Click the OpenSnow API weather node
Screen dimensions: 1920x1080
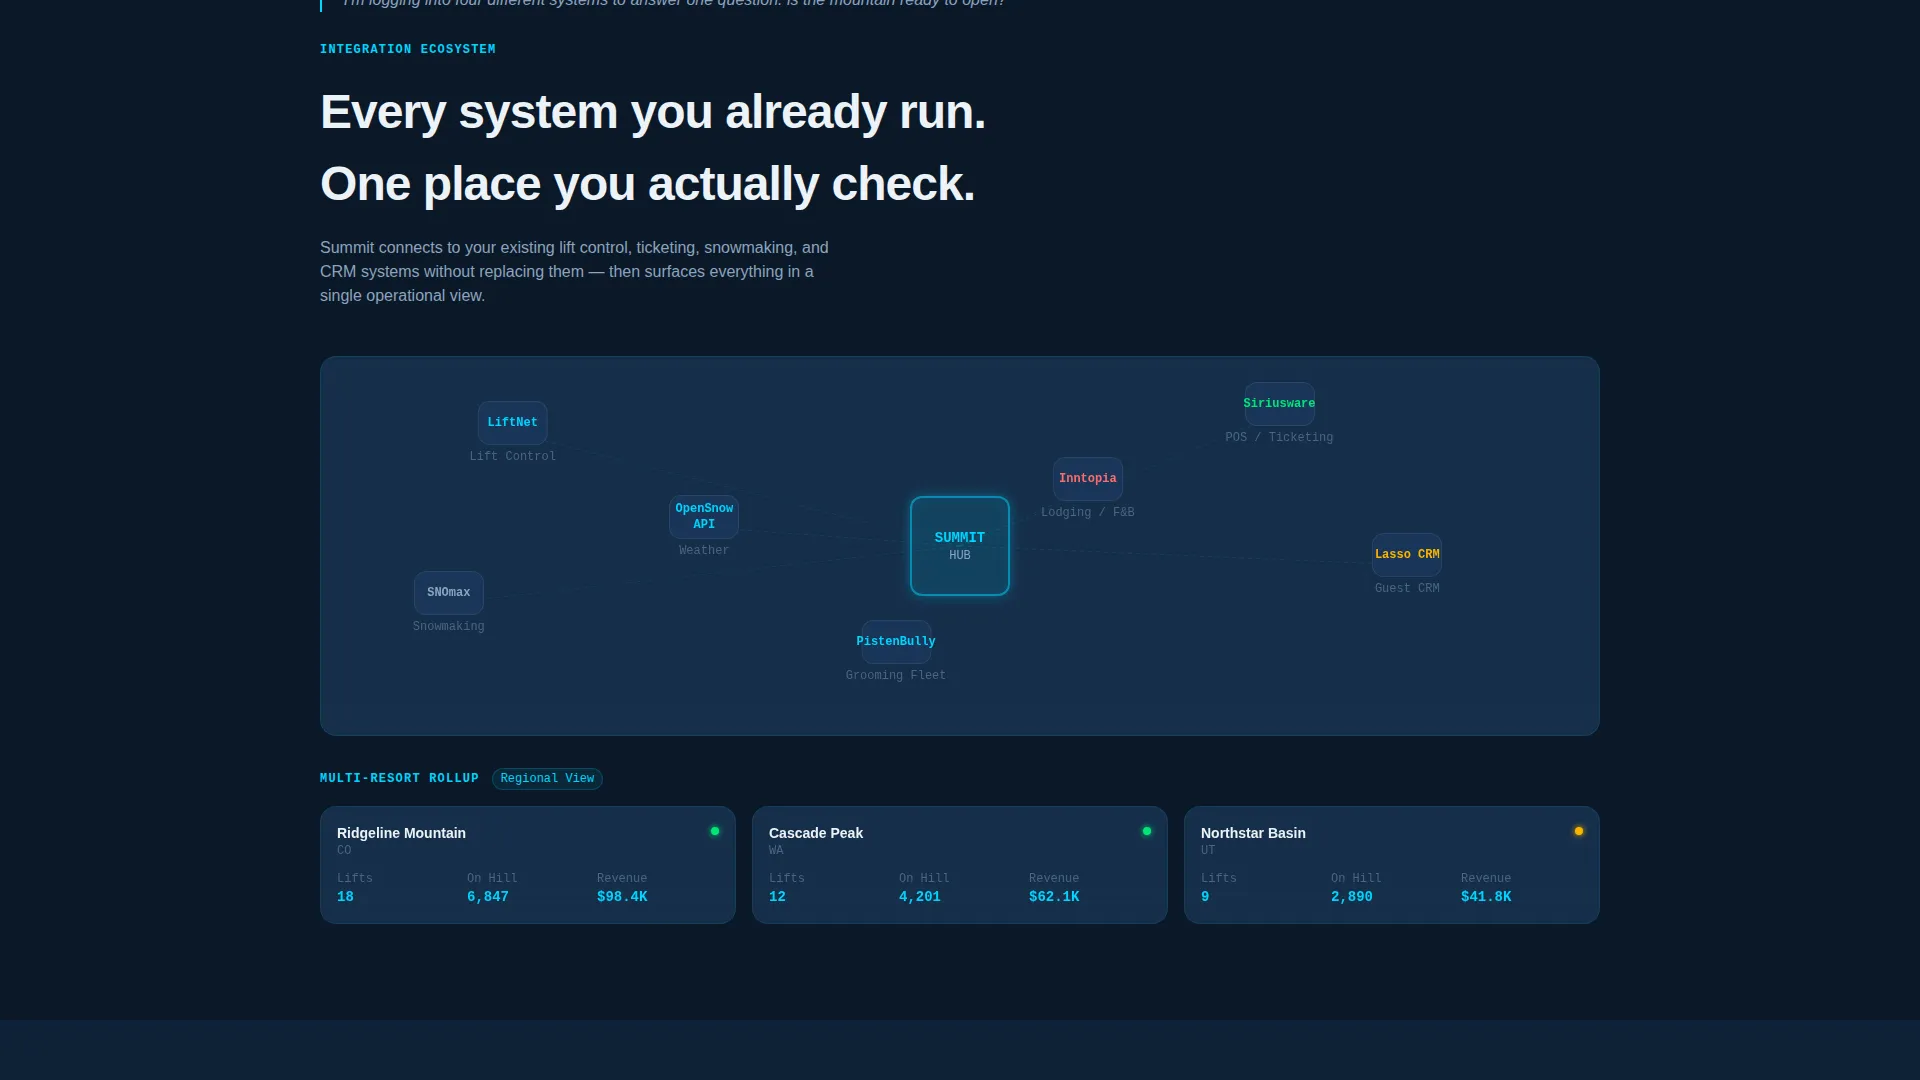coord(704,516)
